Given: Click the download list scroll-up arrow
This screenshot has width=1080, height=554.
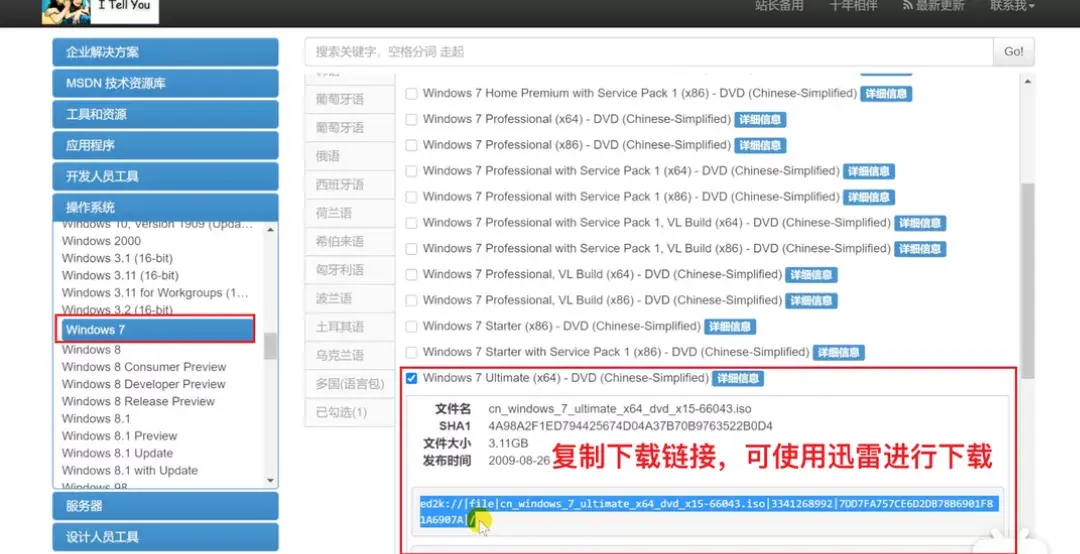Looking at the screenshot, I should pyautogui.click(x=1028, y=81).
